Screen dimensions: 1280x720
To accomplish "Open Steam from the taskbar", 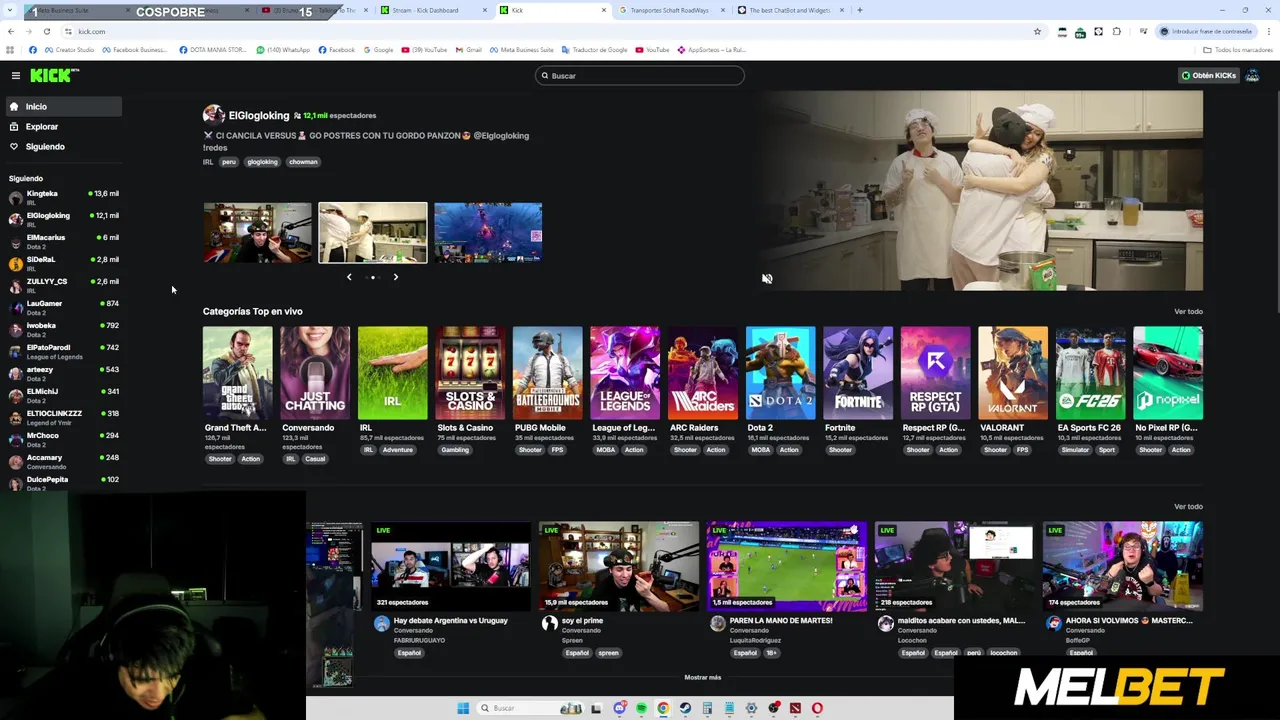I will (x=685, y=708).
